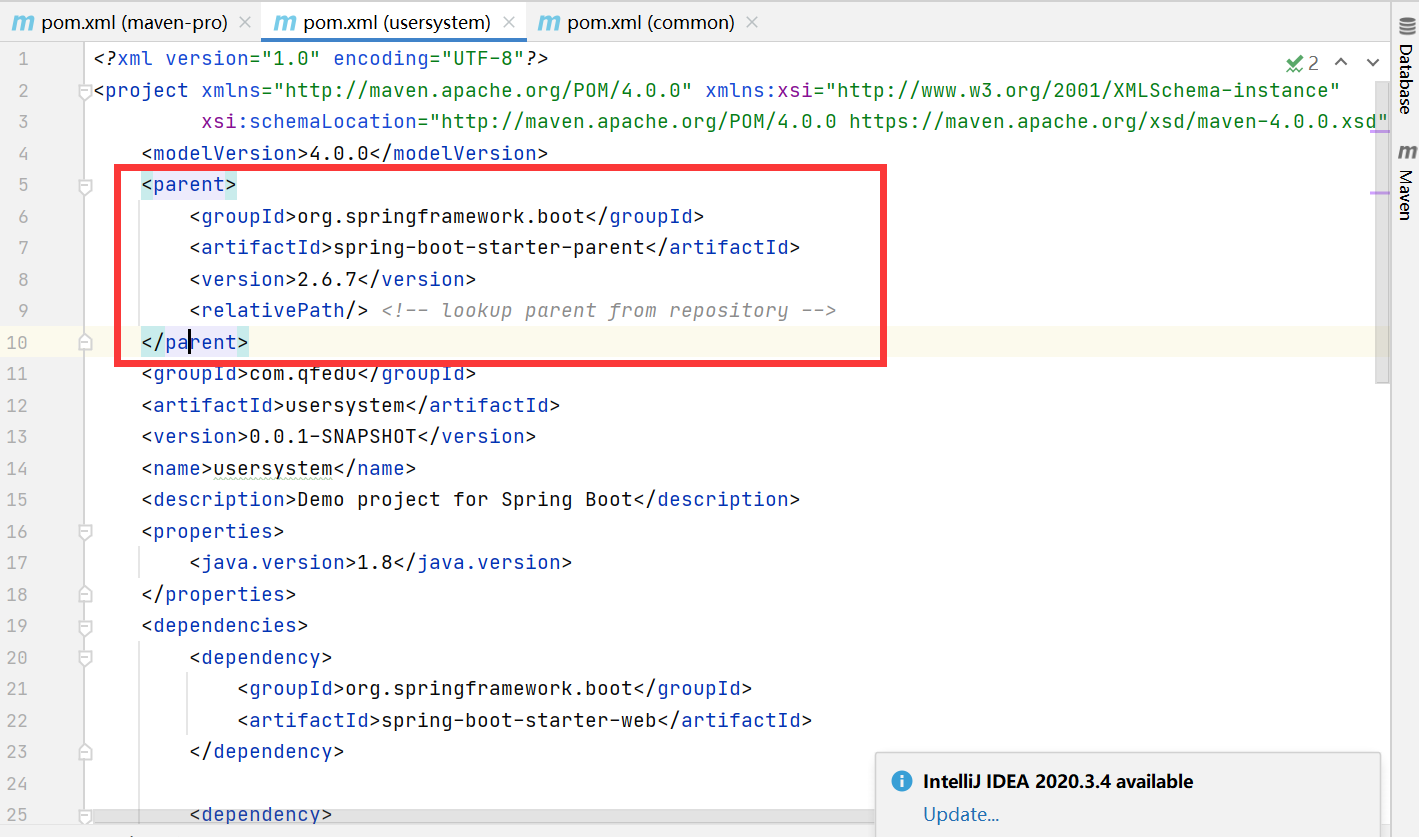Toggle fold marker at closing dependency line 23
This screenshot has width=1419, height=837.
tap(85, 752)
